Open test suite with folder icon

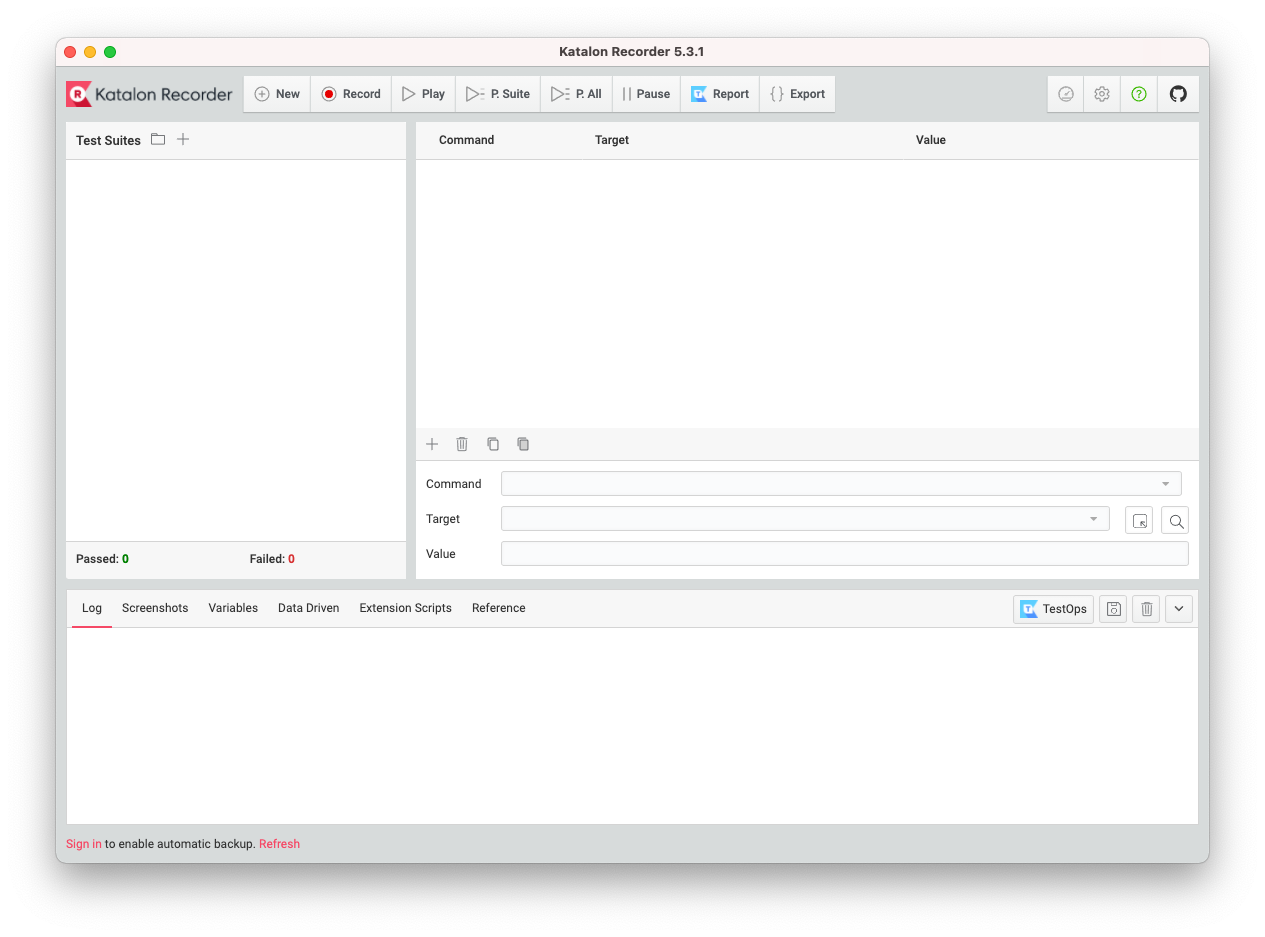(158, 139)
